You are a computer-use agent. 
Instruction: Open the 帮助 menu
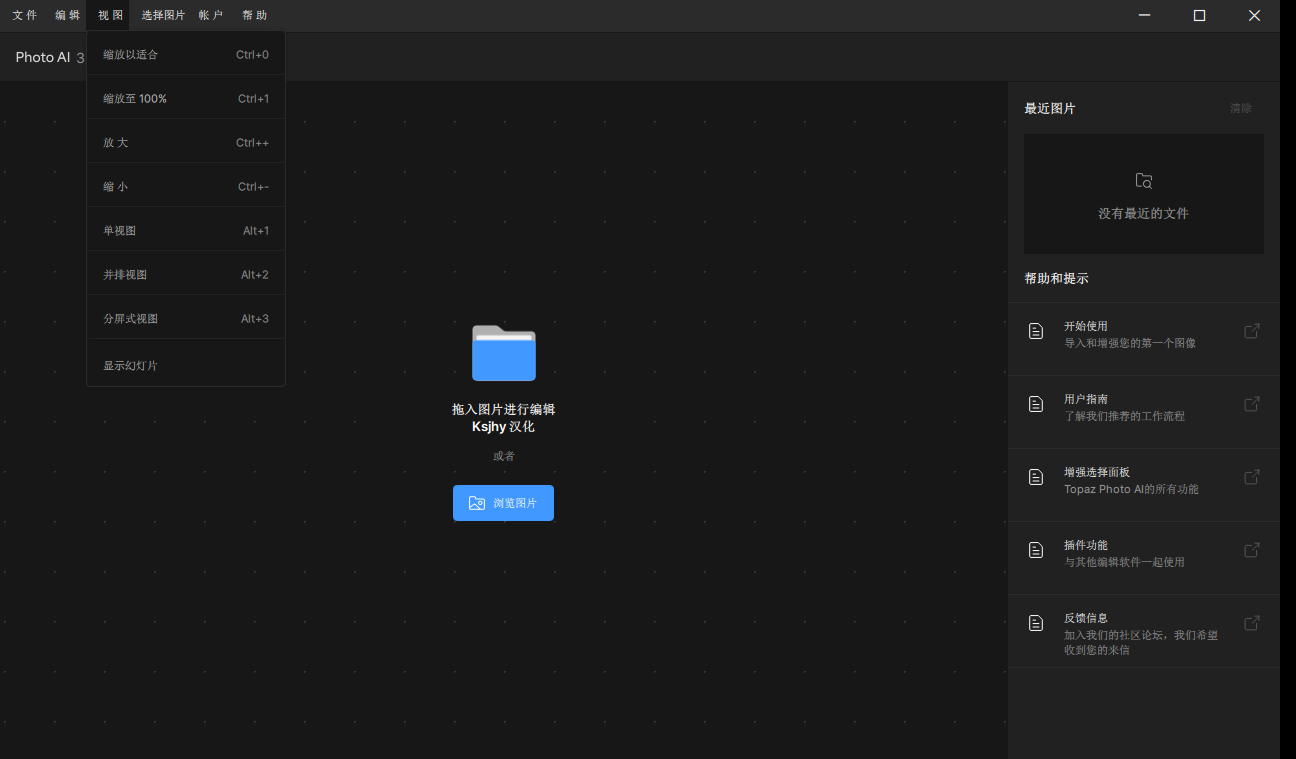254,15
